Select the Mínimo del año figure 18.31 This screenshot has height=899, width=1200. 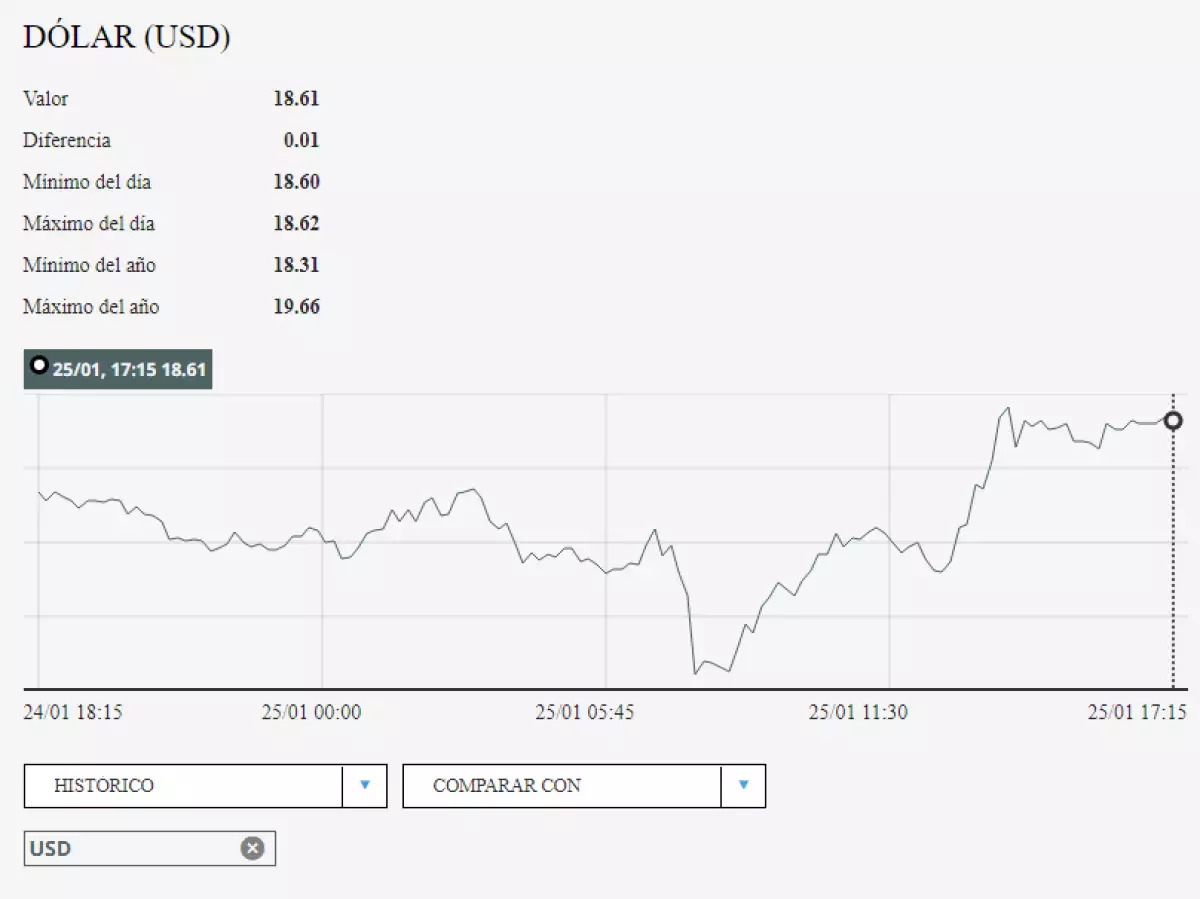tap(296, 265)
